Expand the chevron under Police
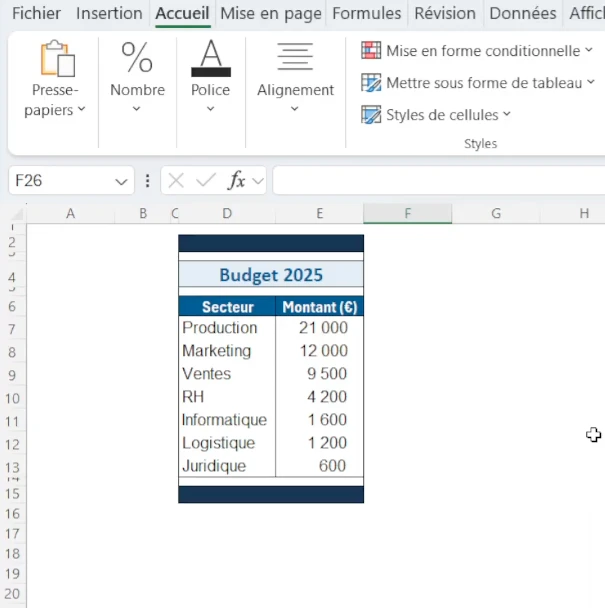 tap(210, 109)
